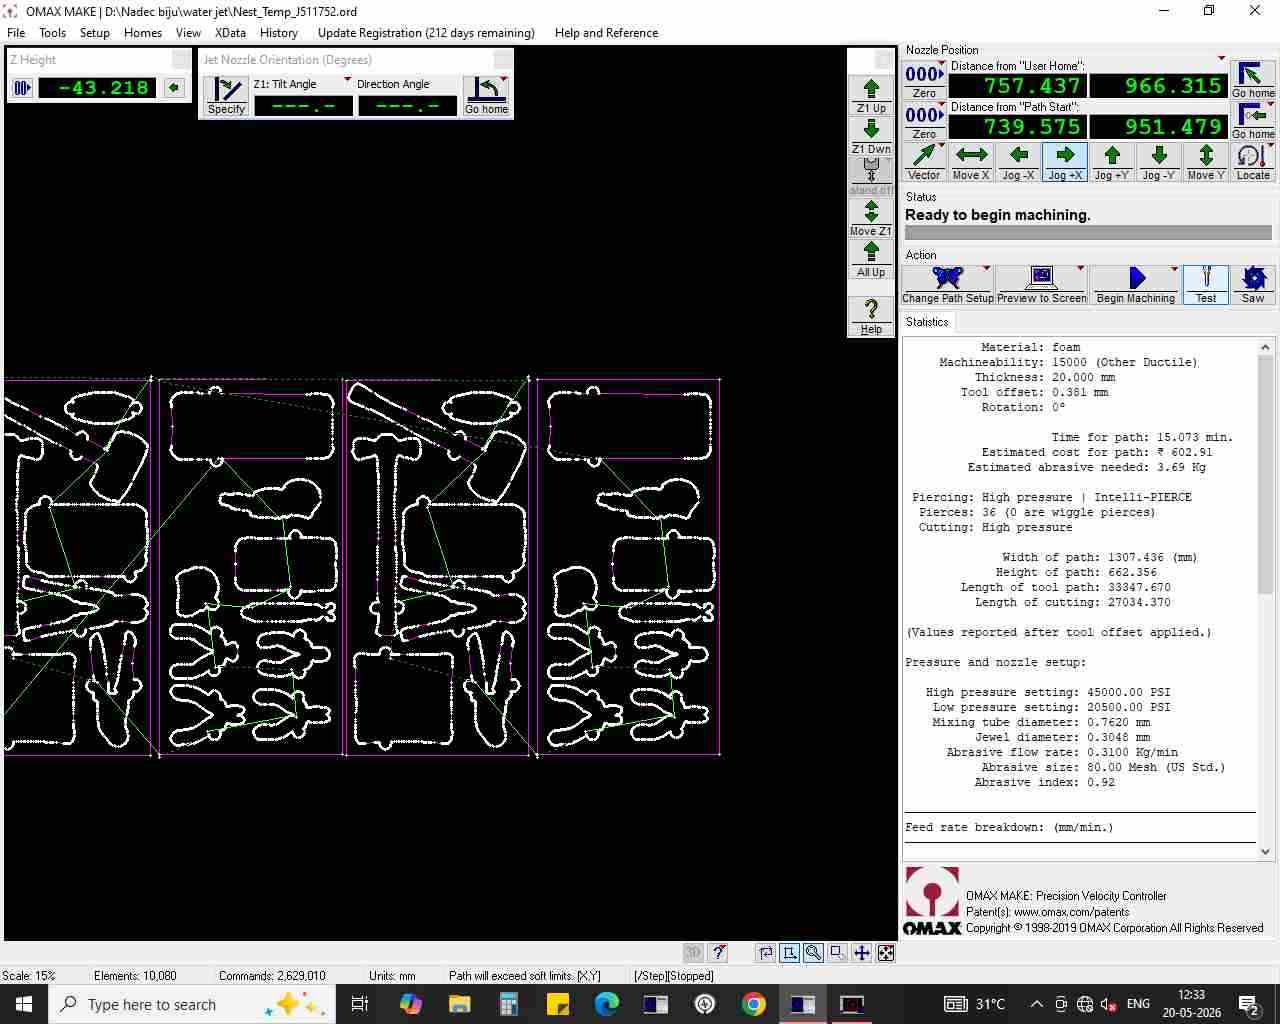The width and height of the screenshot is (1280, 1024).
Task: Select the Vector move tool
Action: [x=924, y=162]
